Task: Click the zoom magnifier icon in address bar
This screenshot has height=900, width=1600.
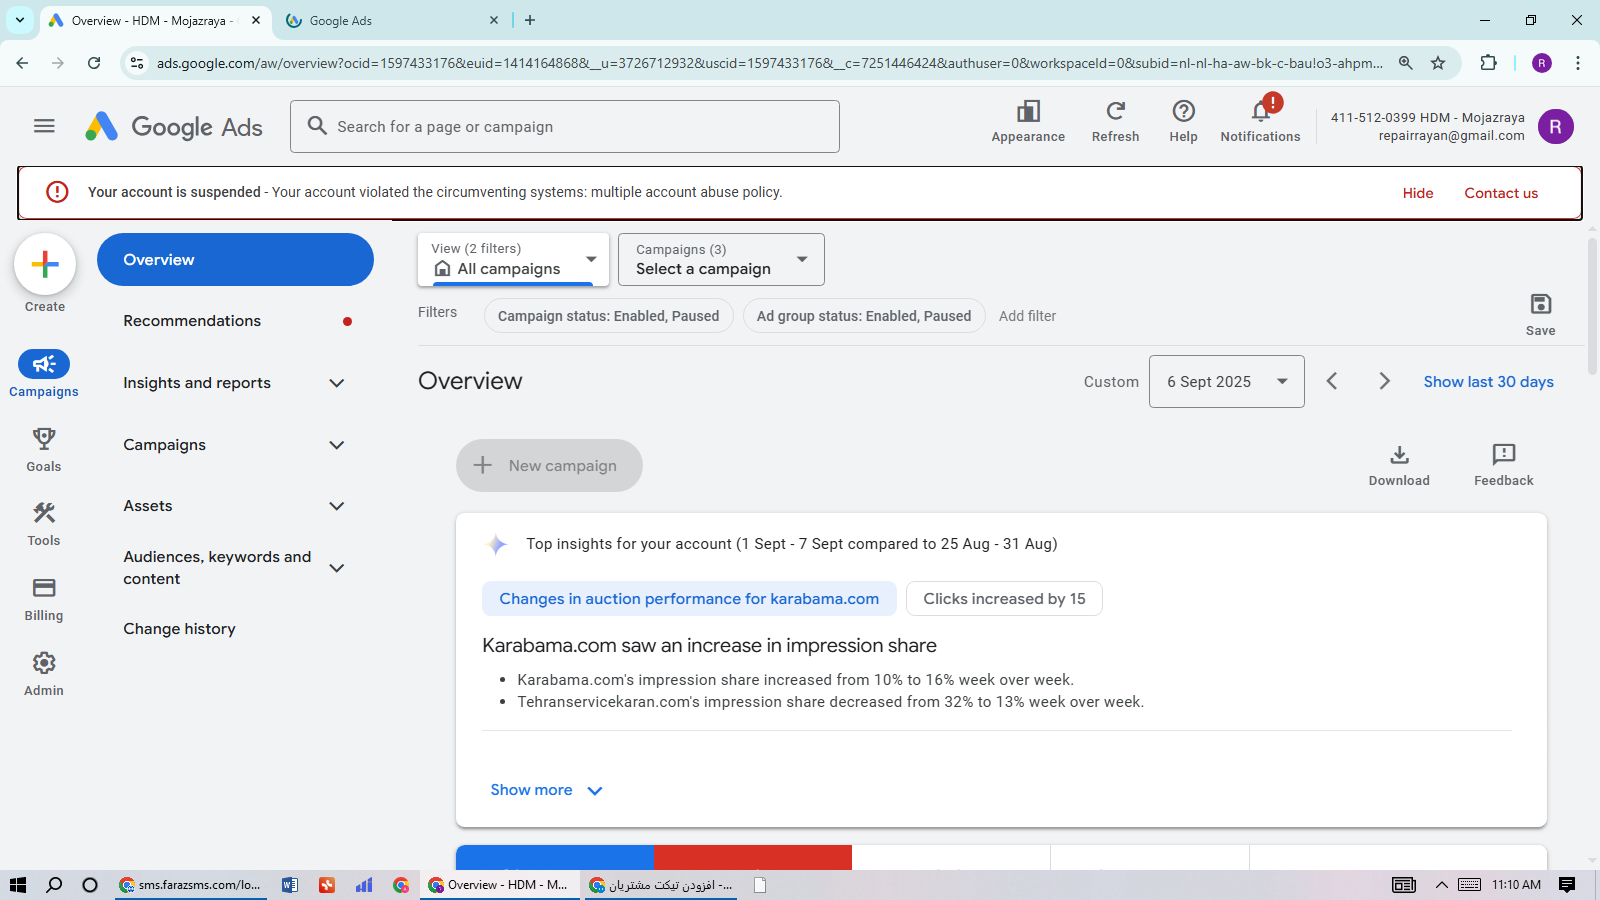Action: click(1406, 63)
